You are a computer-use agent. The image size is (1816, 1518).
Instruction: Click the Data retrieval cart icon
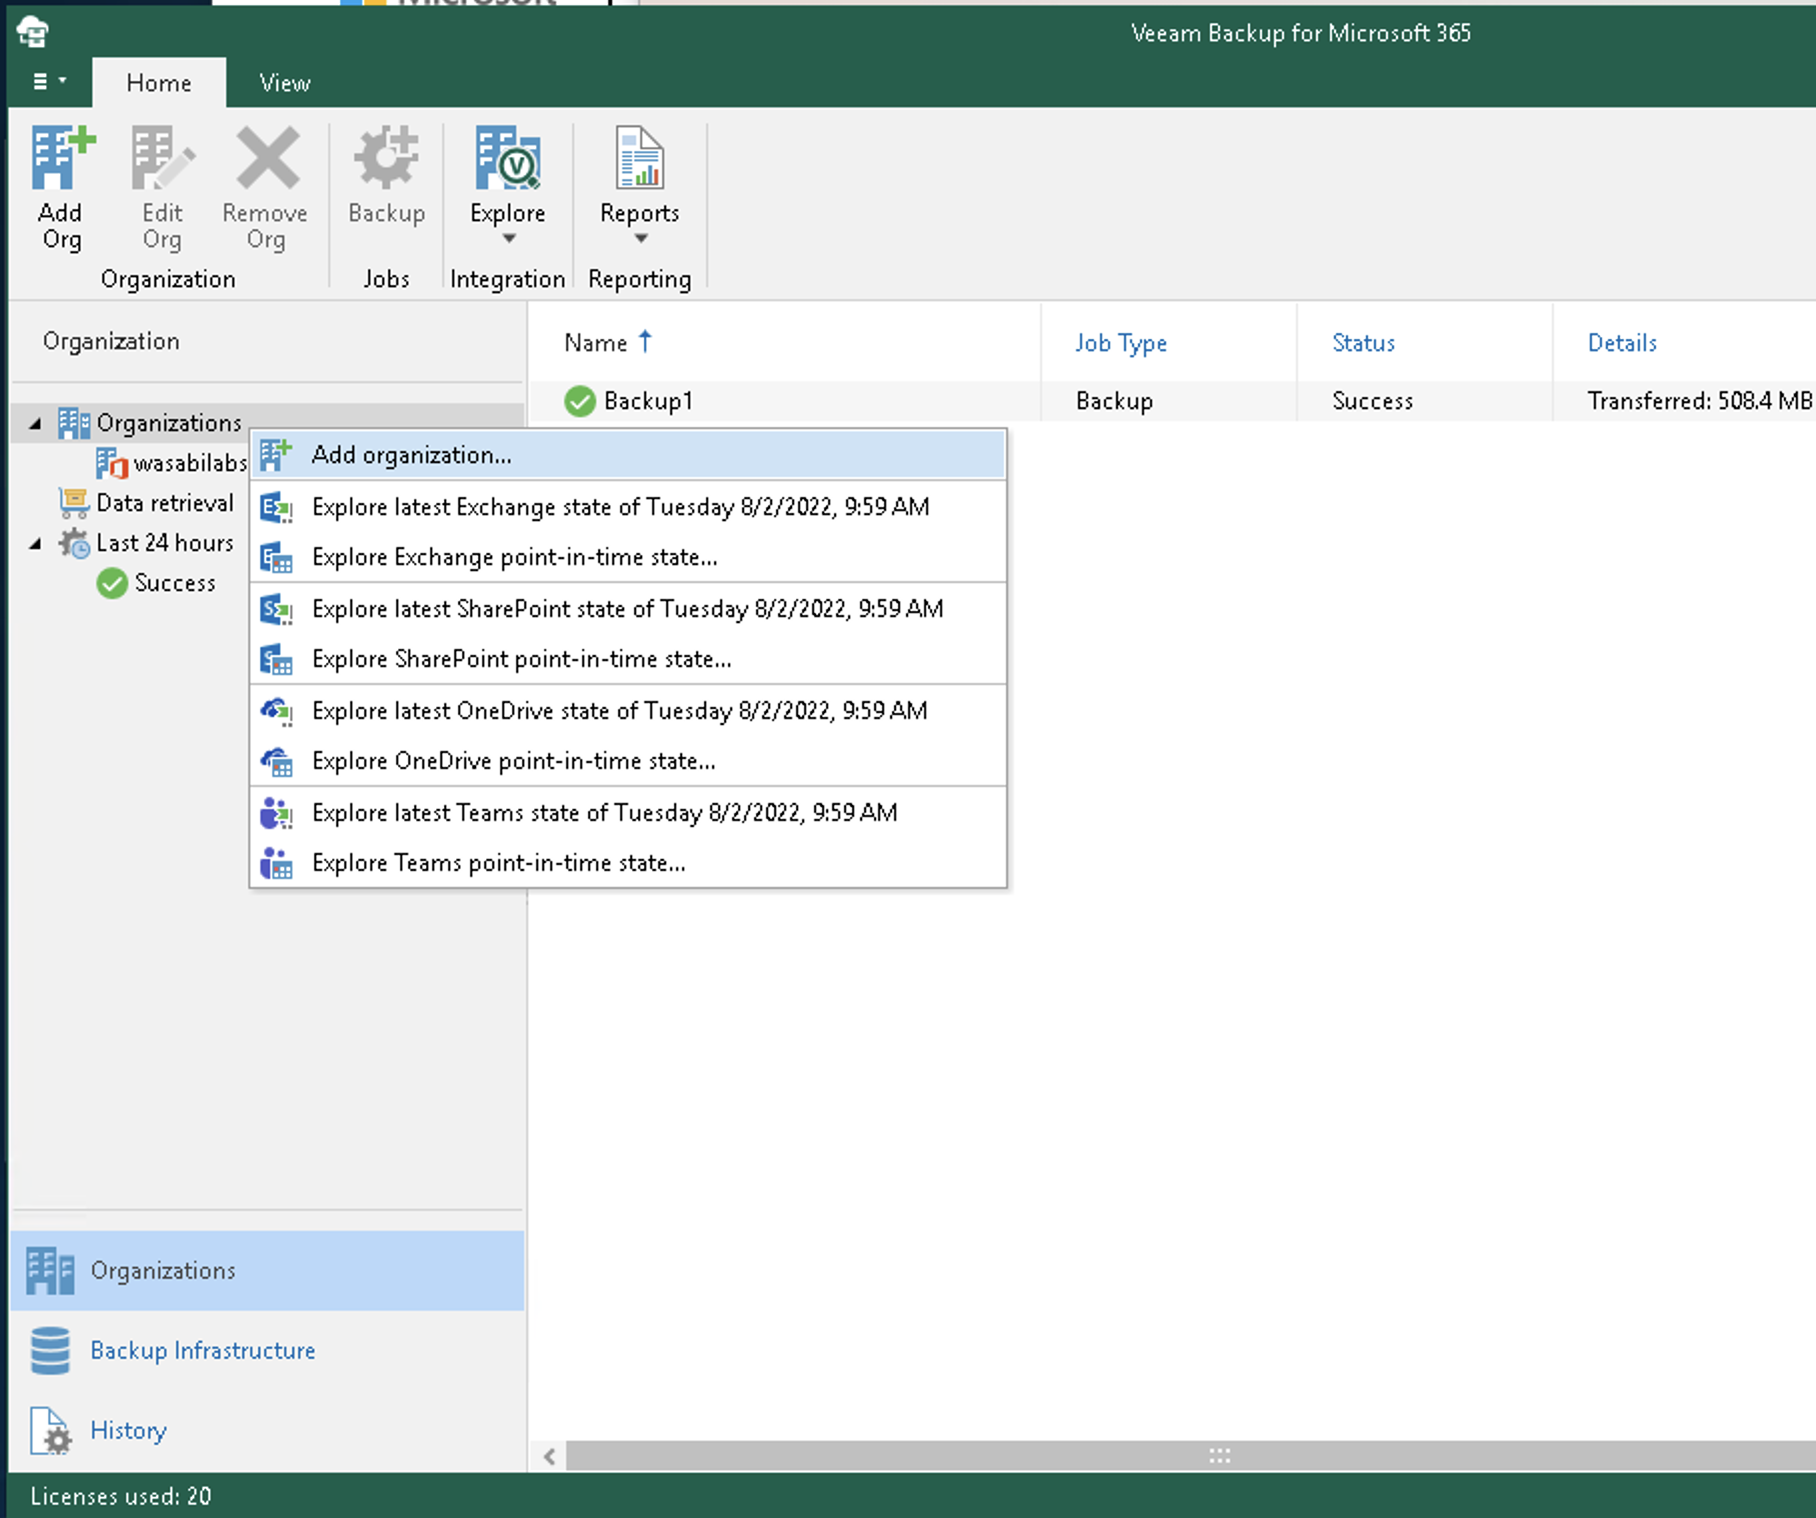tap(73, 503)
